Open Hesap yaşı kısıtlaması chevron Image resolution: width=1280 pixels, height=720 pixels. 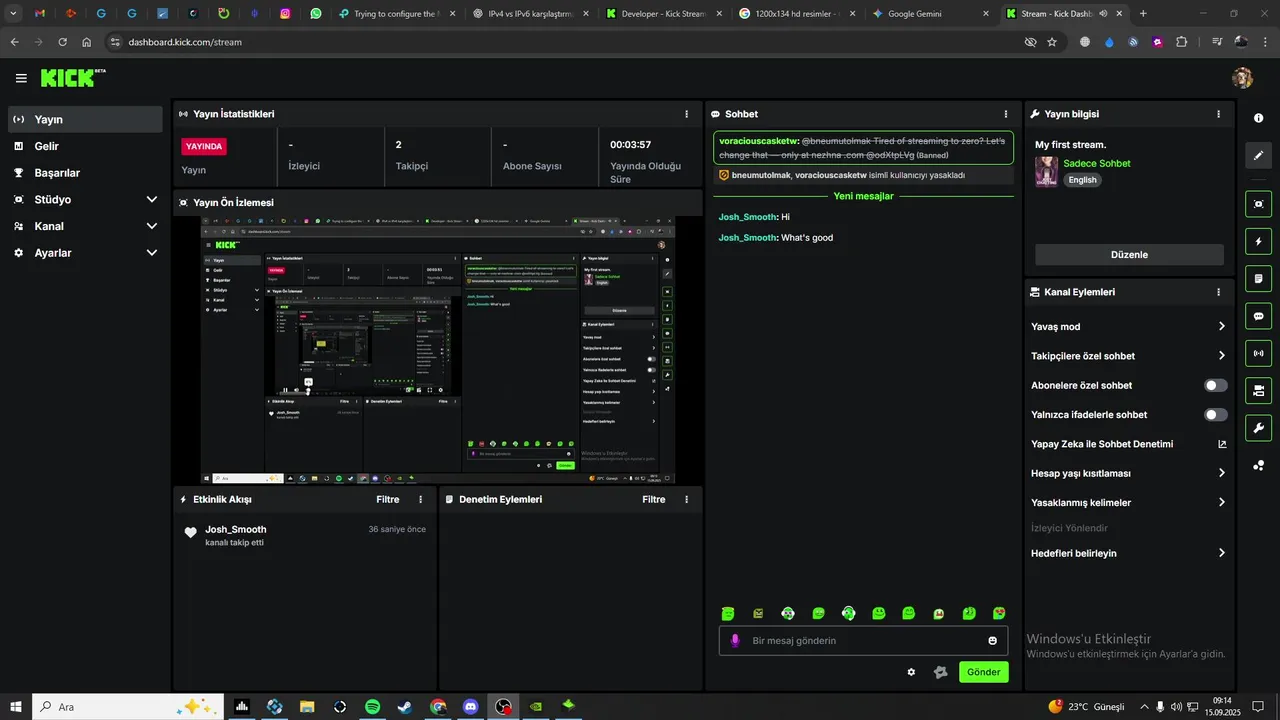(x=1222, y=473)
